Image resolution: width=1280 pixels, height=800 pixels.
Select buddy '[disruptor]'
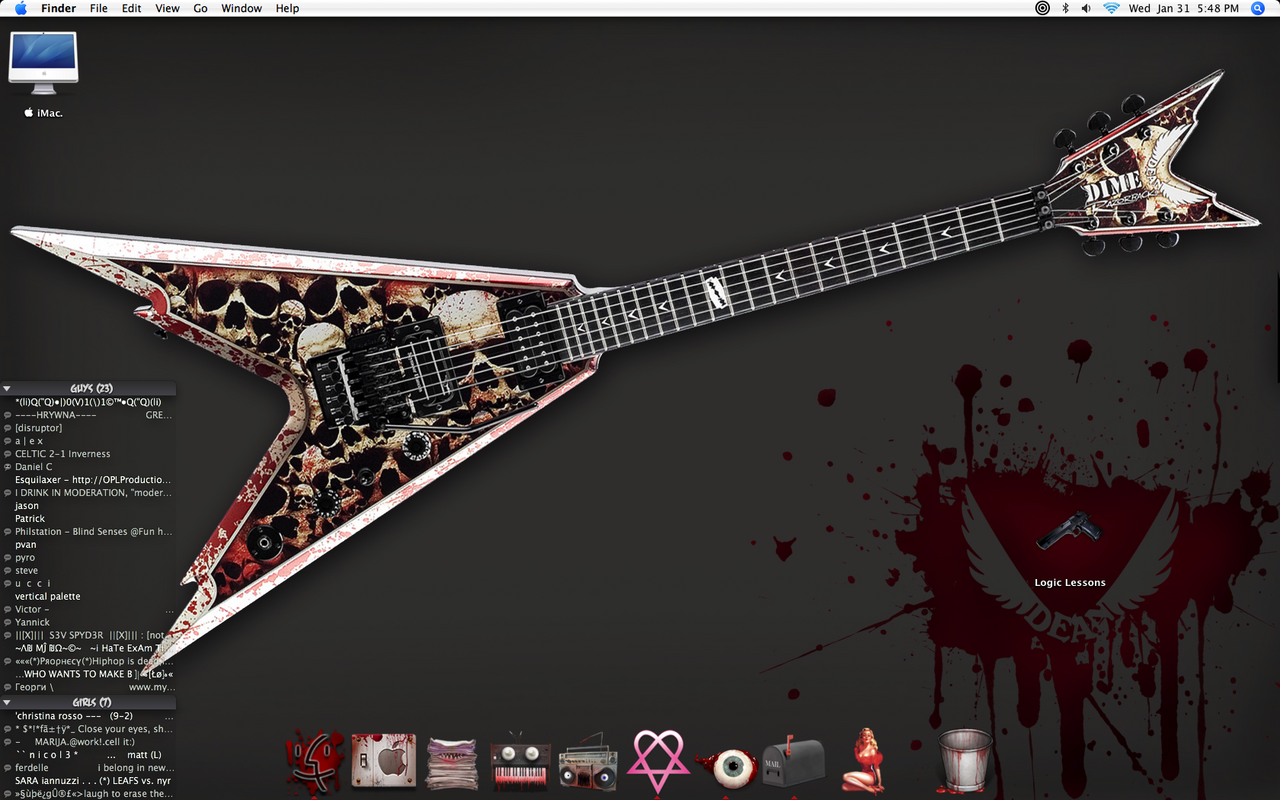[88, 428]
